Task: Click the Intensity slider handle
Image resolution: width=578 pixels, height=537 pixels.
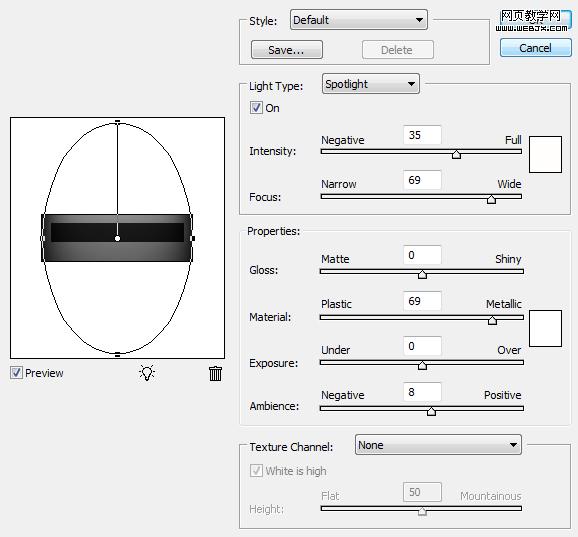Action: [456, 154]
